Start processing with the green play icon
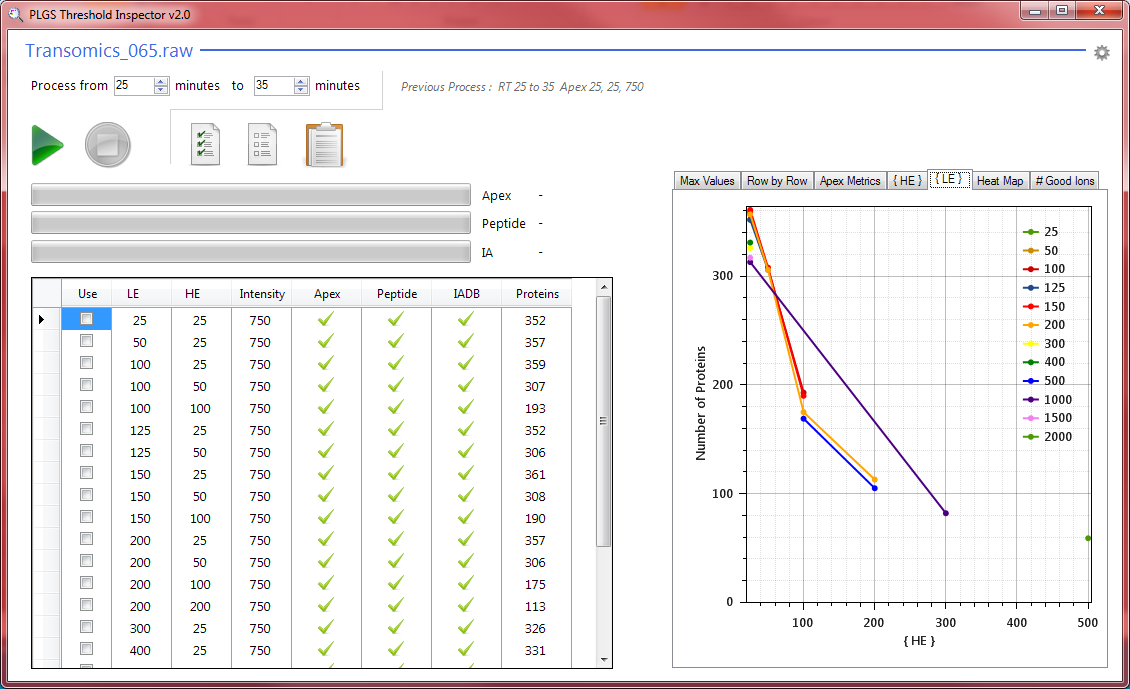 [x=46, y=144]
